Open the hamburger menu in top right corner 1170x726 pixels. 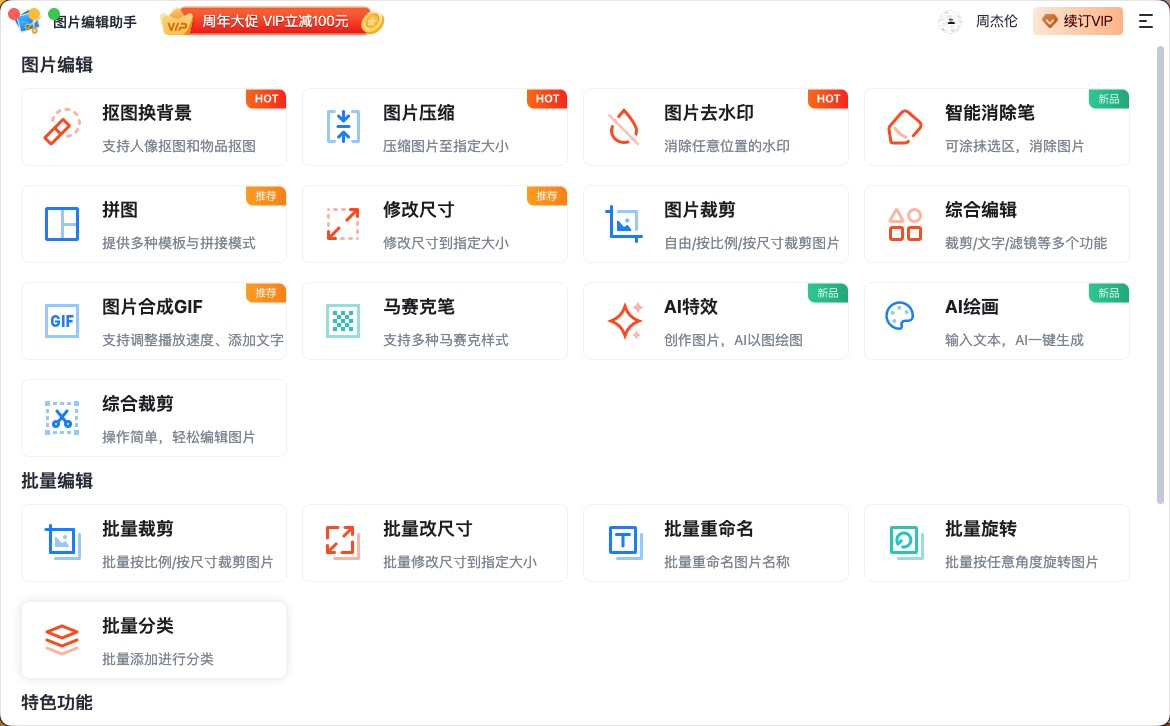click(1147, 21)
